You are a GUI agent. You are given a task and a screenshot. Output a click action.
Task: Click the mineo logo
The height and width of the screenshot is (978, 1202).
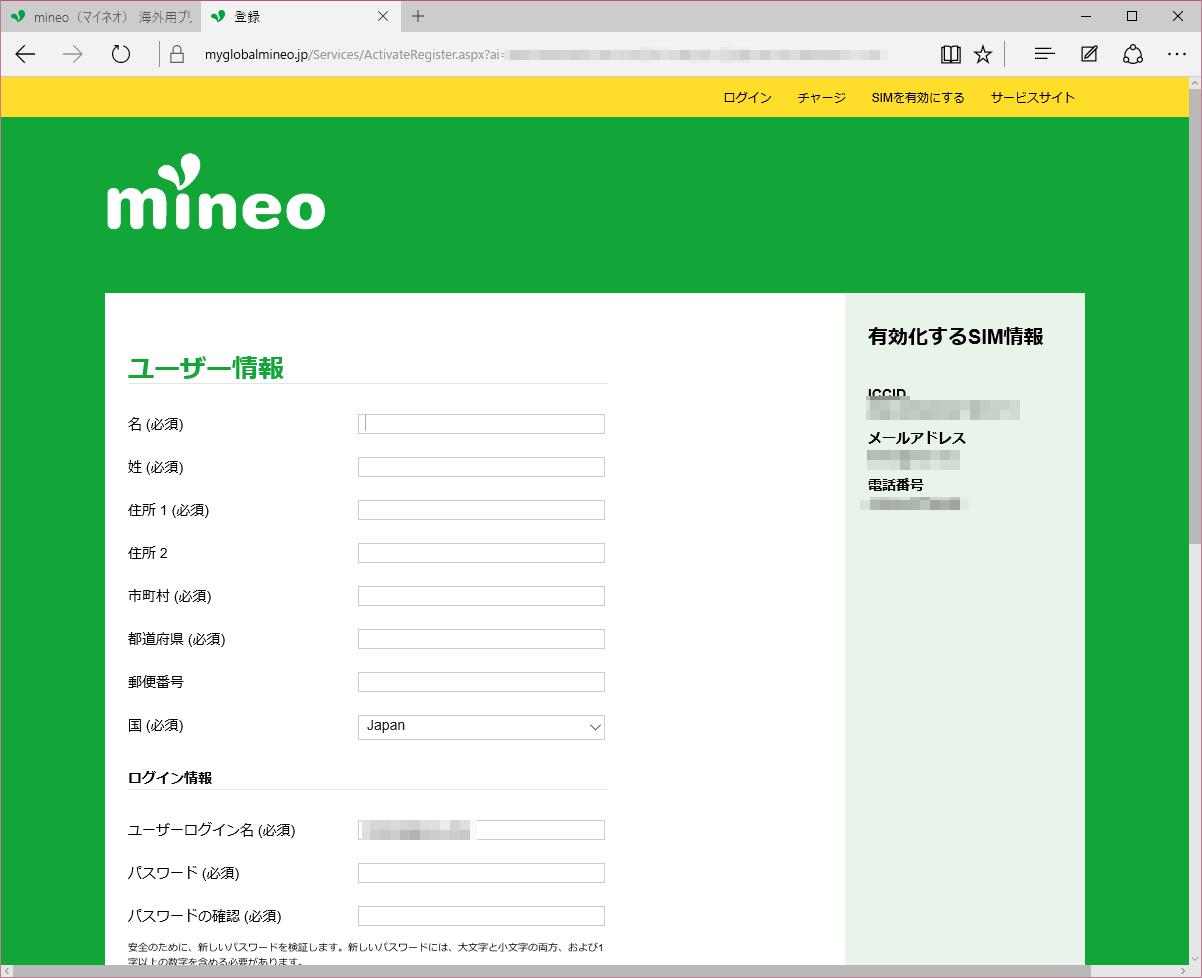tap(216, 192)
